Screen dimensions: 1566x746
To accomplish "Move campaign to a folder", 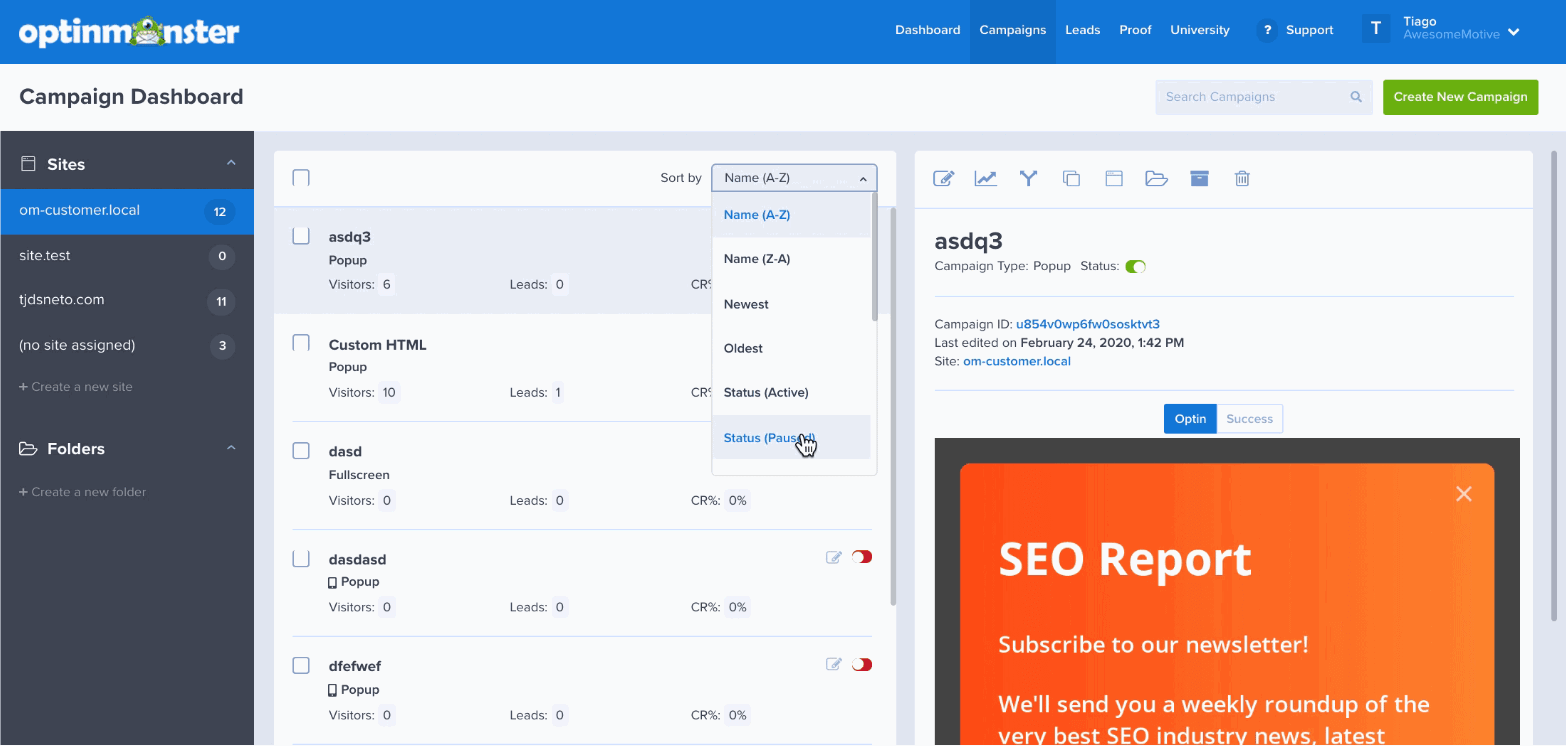I will coord(1157,178).
